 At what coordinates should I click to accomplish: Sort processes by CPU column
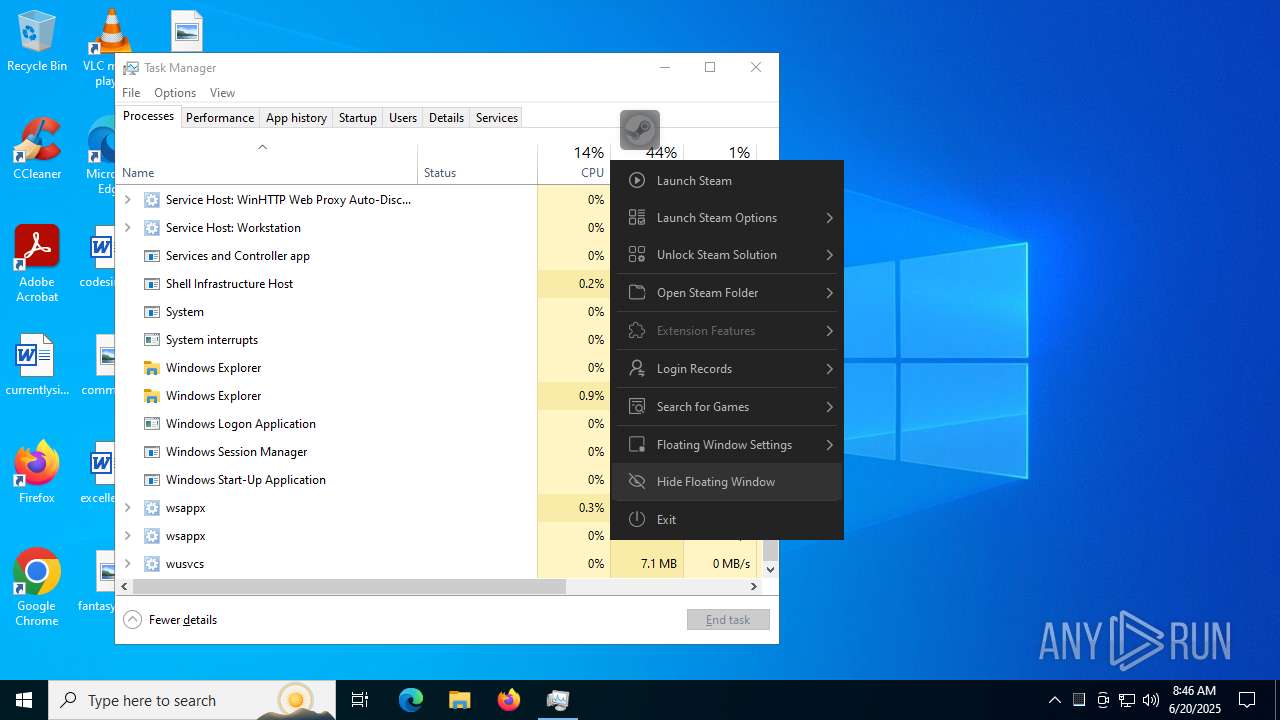(x=574, y=164)
